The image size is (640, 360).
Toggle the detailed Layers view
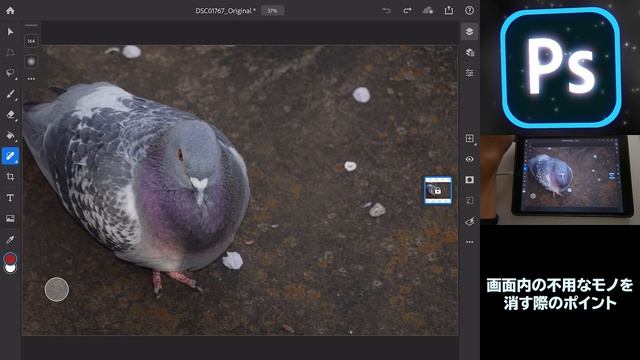[x=469, y=52]
